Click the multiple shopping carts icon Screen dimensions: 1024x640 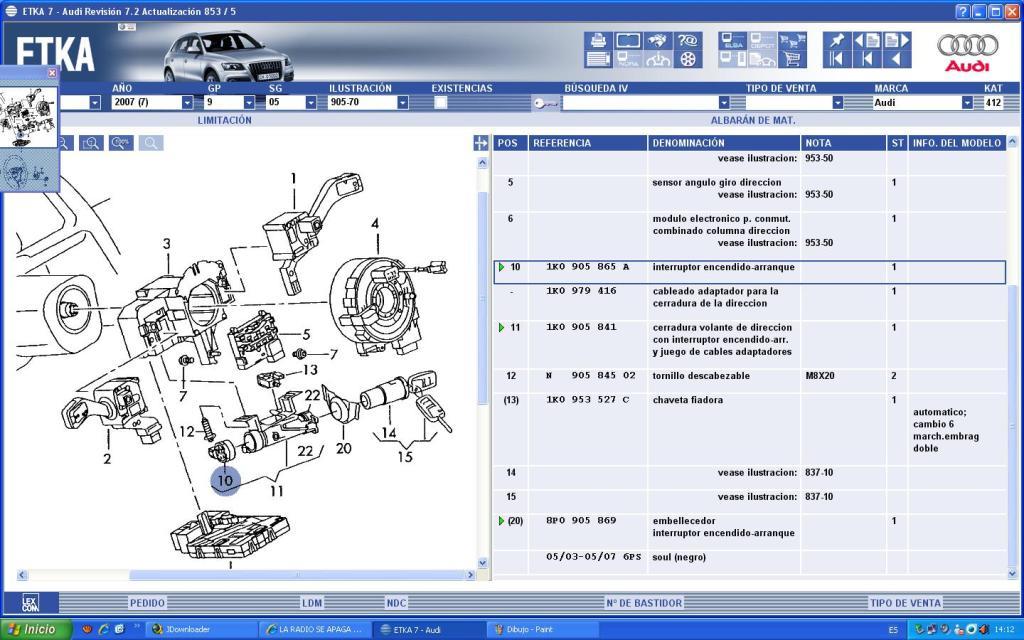point(792,40)
